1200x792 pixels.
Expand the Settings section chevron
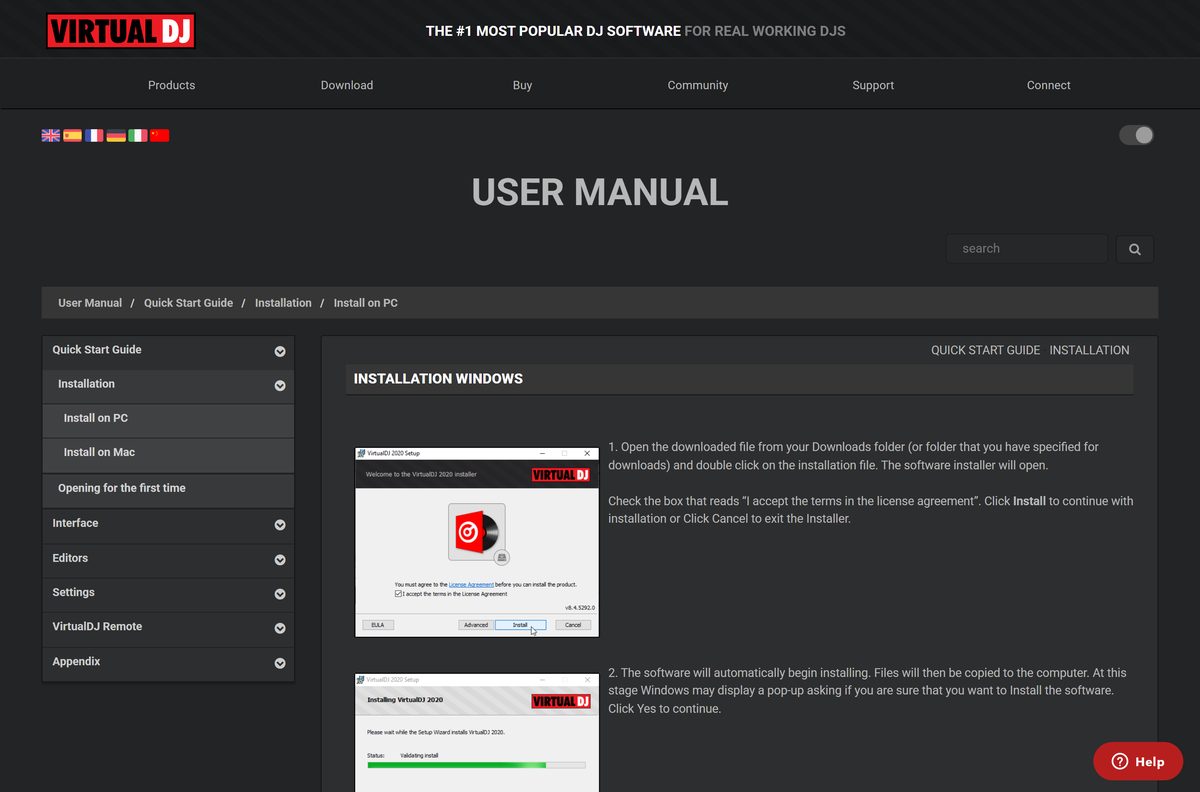click(x=280, y=593)
